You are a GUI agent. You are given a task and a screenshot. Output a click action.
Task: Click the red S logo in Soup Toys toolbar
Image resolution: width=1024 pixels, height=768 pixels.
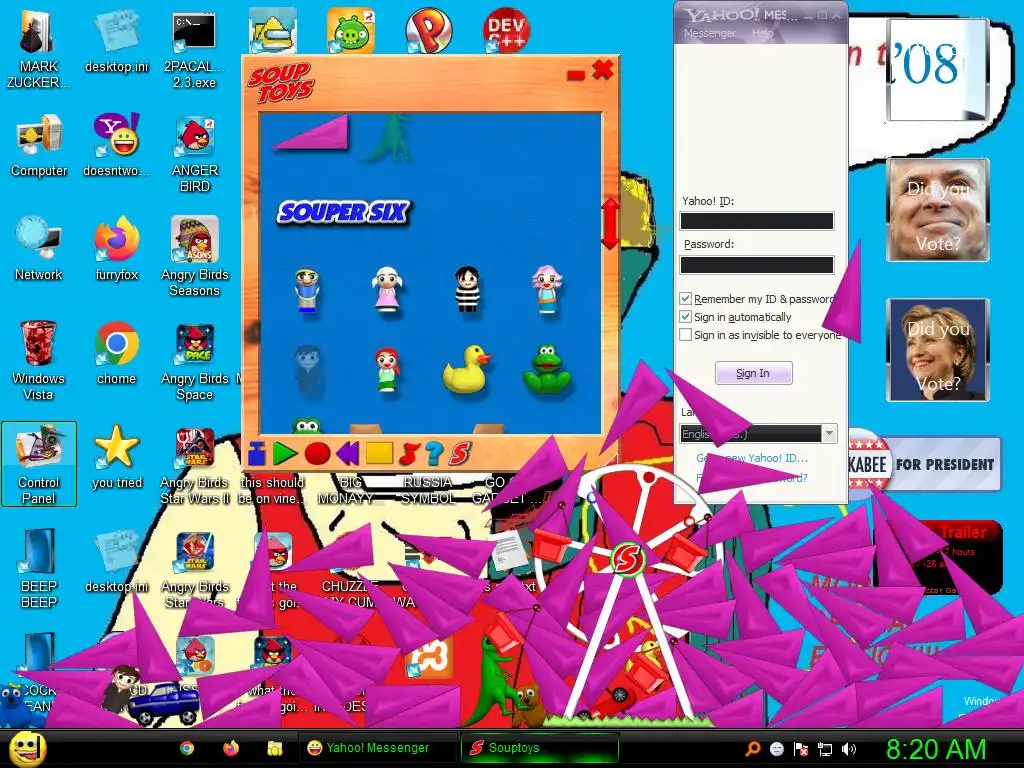460,453
